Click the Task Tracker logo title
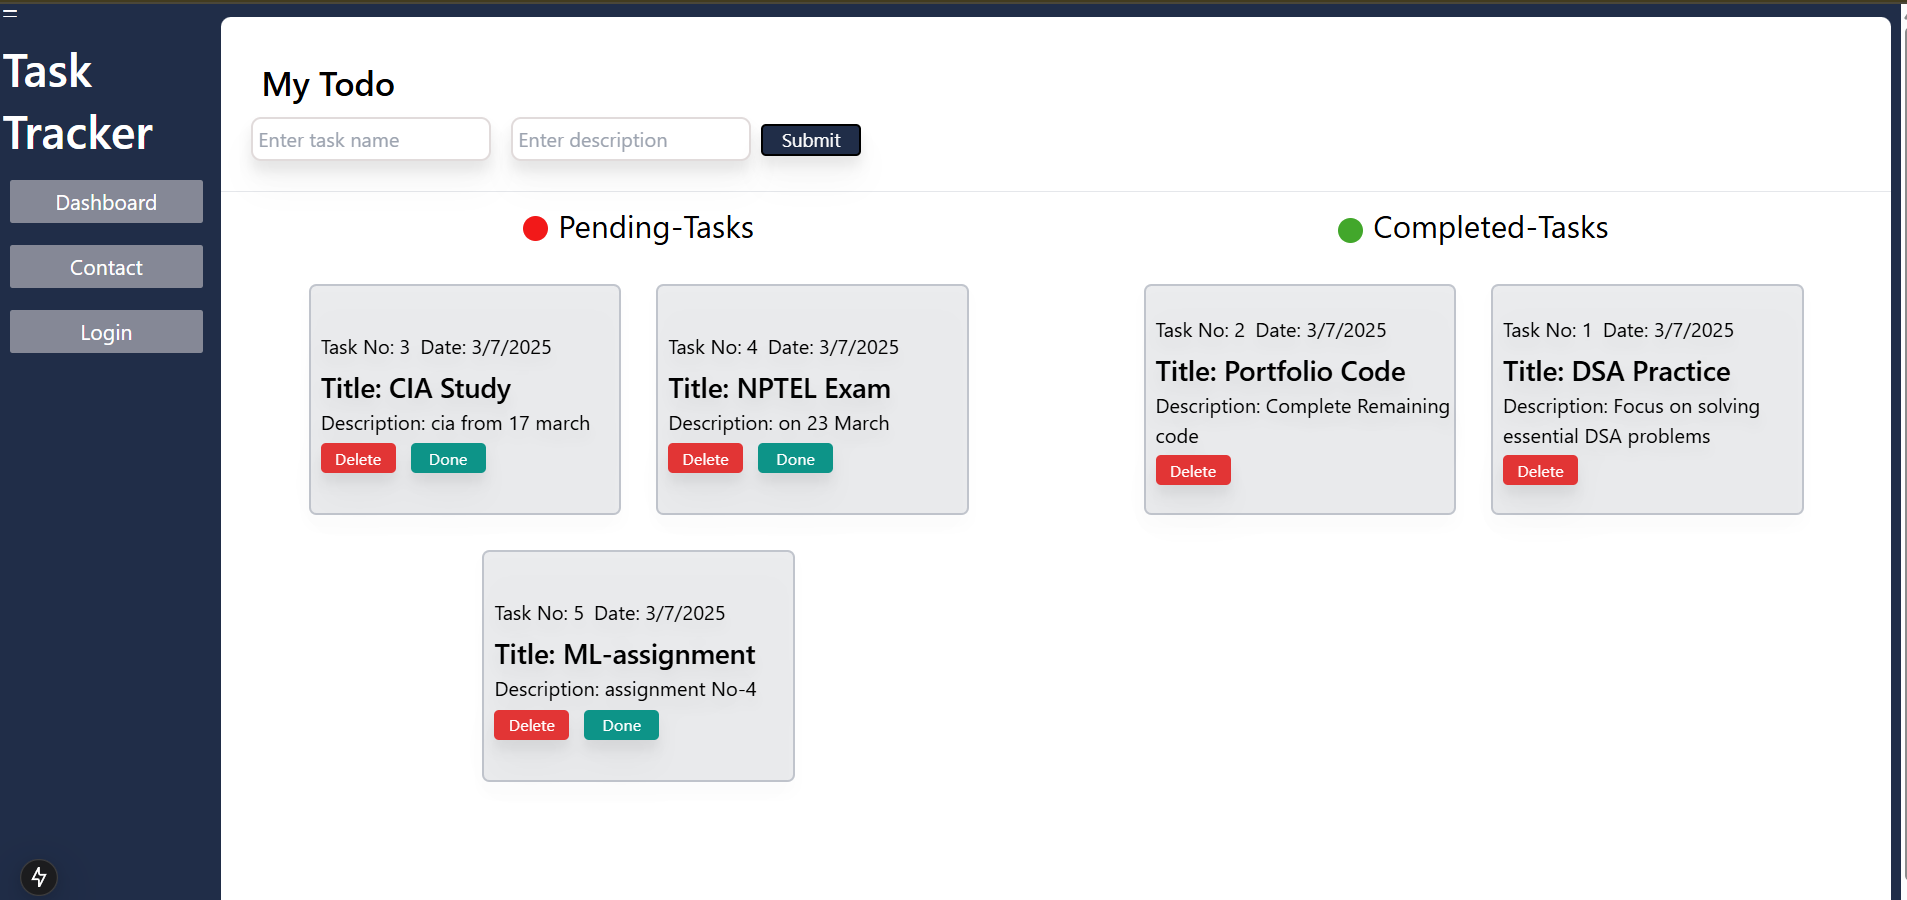 [x=78, y=102]
